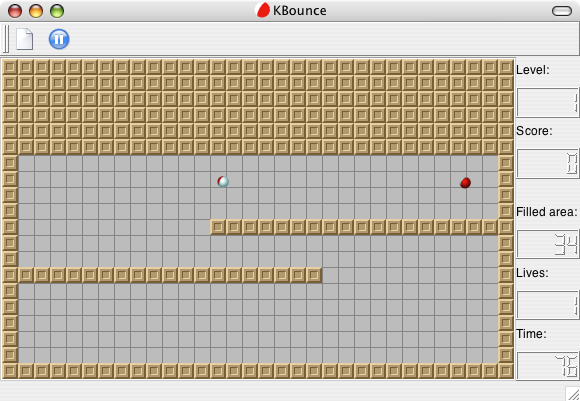Pause the game with blue pause button
This screenshot has height=401, width=580.
pos(59,39)
